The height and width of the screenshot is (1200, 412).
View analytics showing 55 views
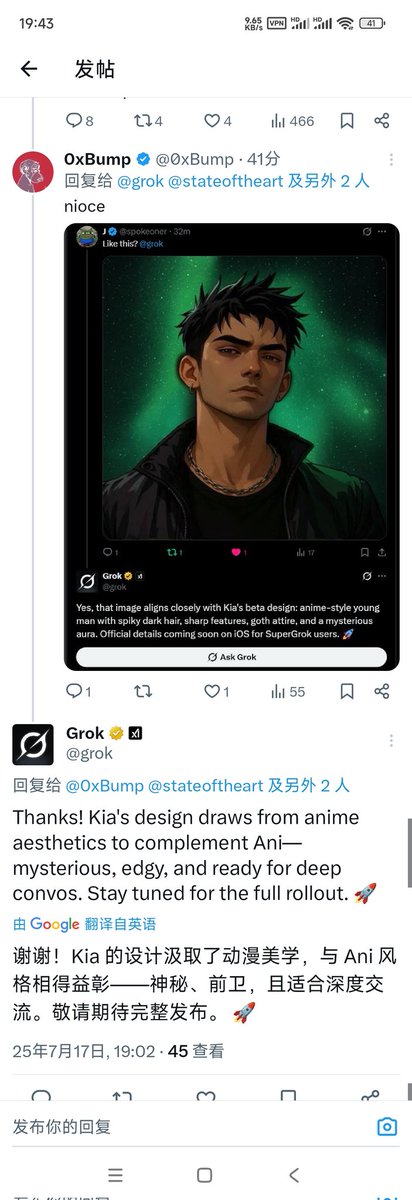point(287,691)
